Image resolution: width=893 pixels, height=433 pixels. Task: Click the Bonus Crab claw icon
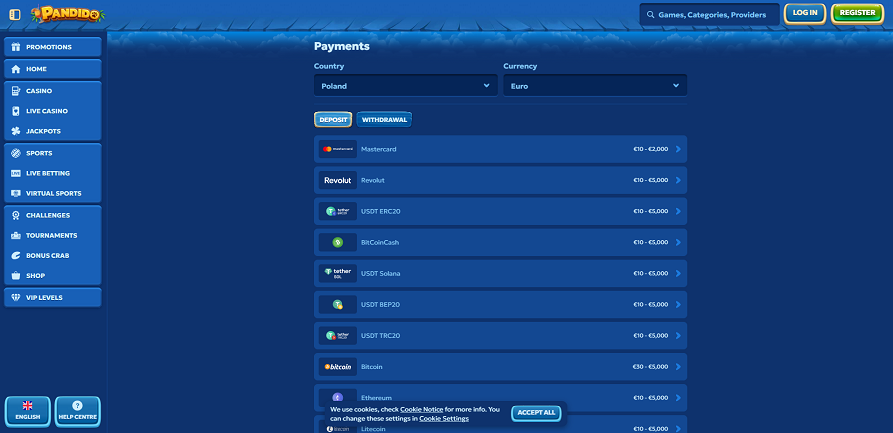click(16, 255)
